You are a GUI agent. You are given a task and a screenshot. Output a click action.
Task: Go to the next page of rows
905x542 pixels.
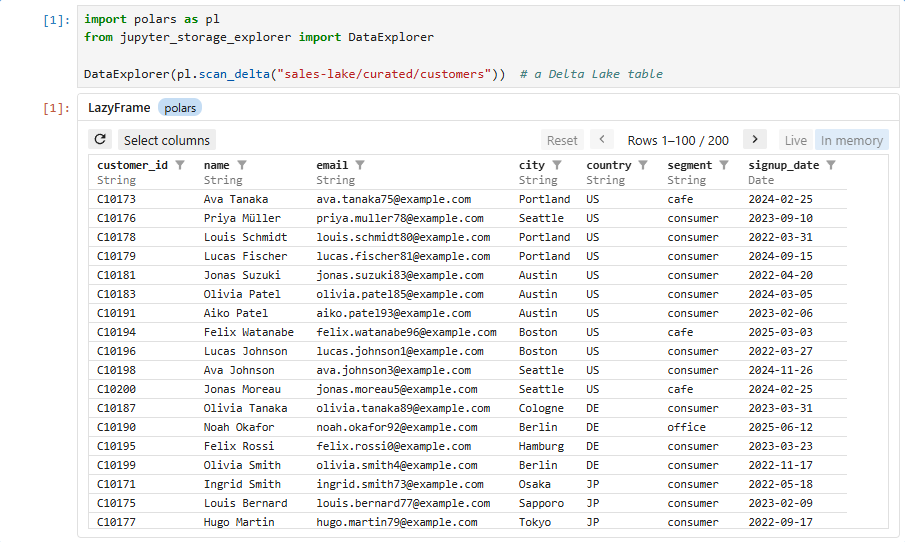[754, 140]
